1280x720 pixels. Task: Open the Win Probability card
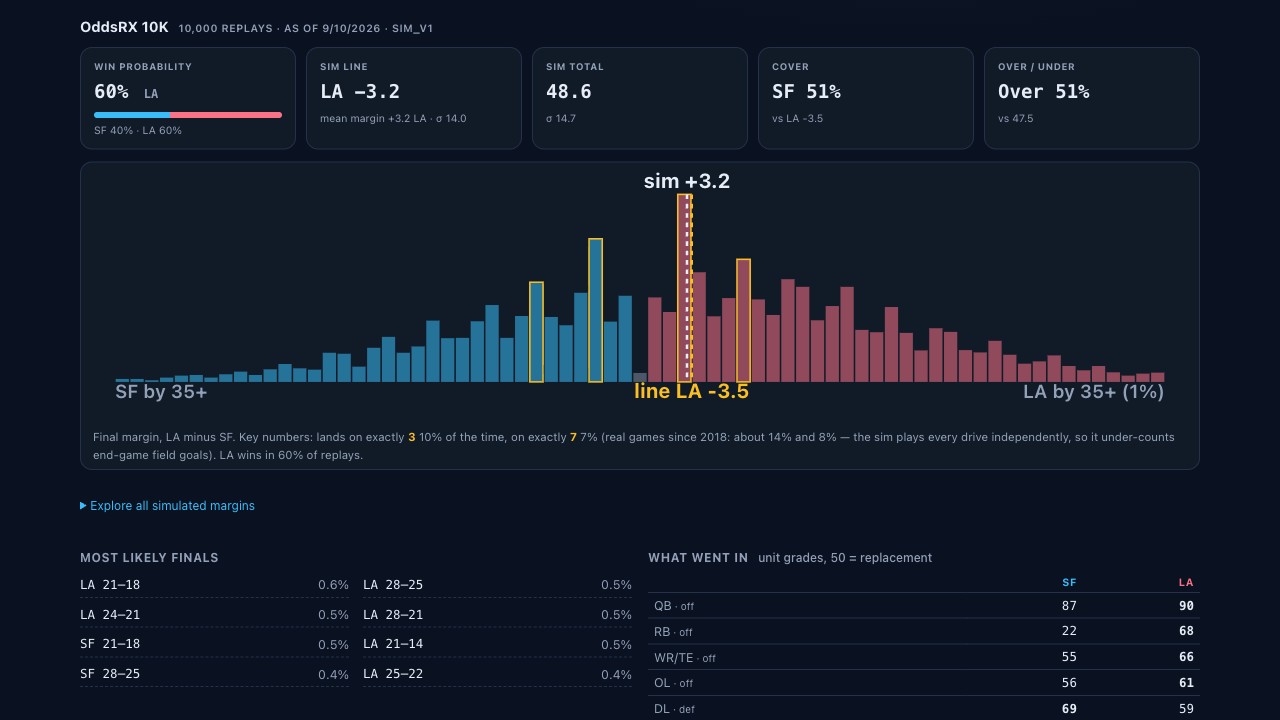(188, 98)
